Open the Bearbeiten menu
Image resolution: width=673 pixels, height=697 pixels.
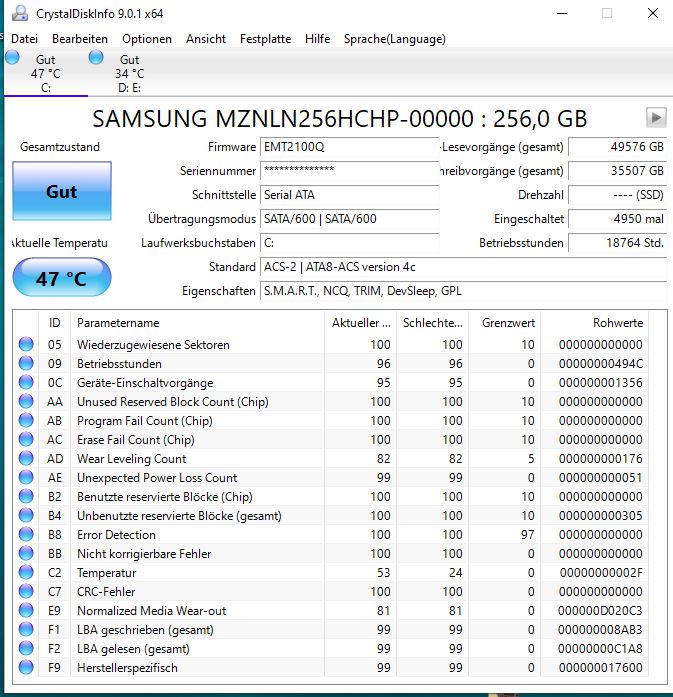pyautogui.click(x=80, y=39)
